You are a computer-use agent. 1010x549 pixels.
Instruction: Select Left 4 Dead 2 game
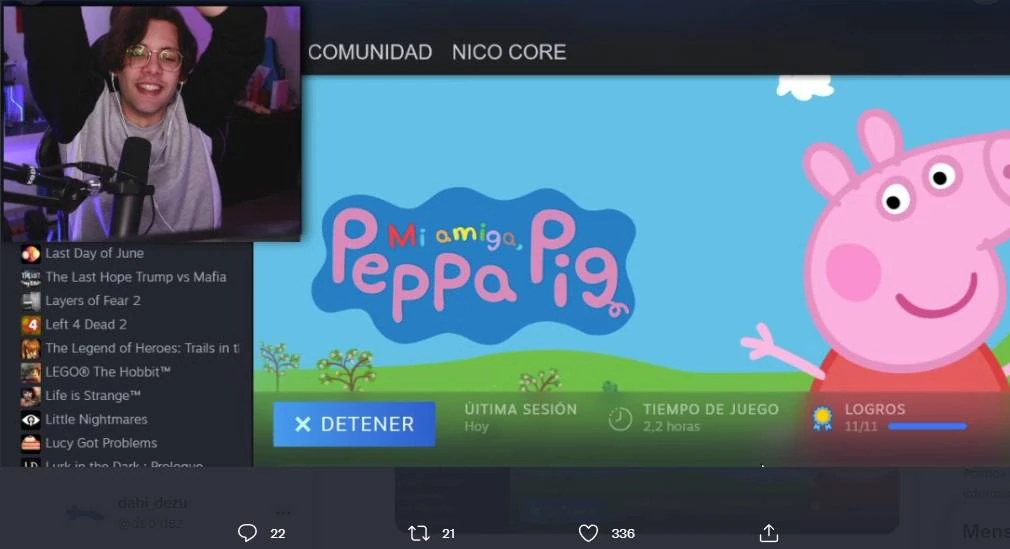point(86,325)
